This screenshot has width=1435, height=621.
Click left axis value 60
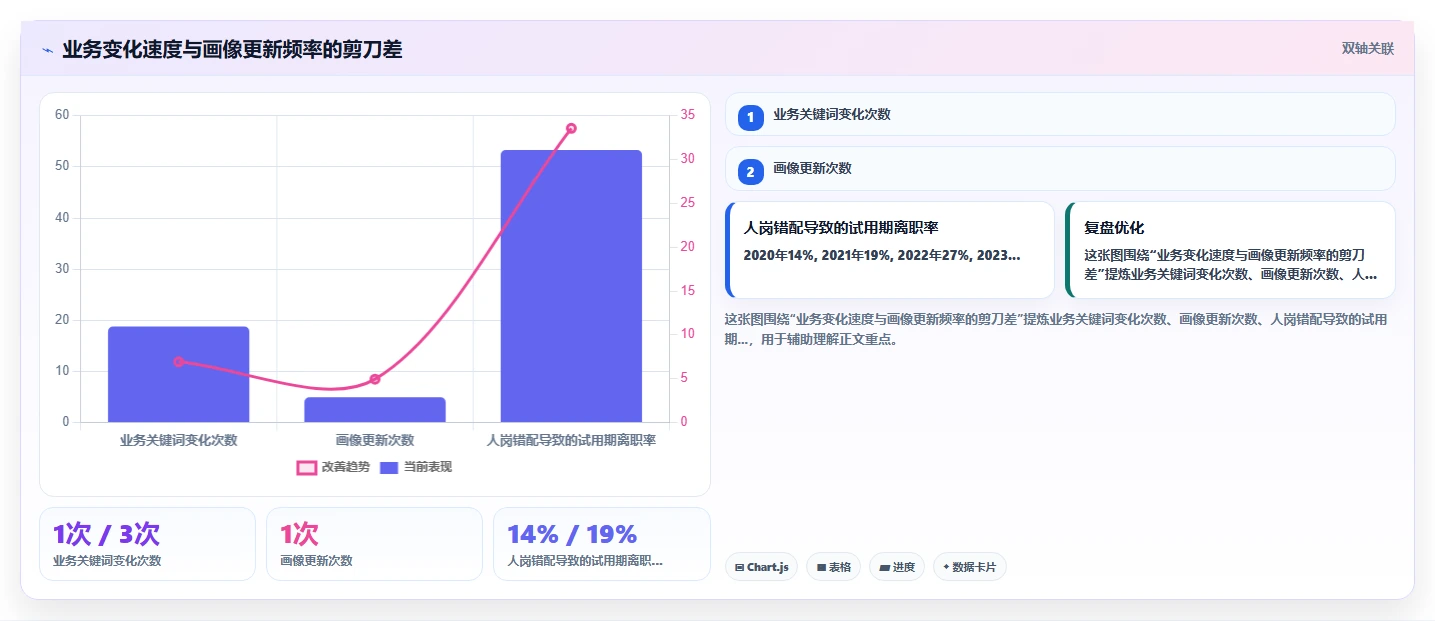coord(62,115)
